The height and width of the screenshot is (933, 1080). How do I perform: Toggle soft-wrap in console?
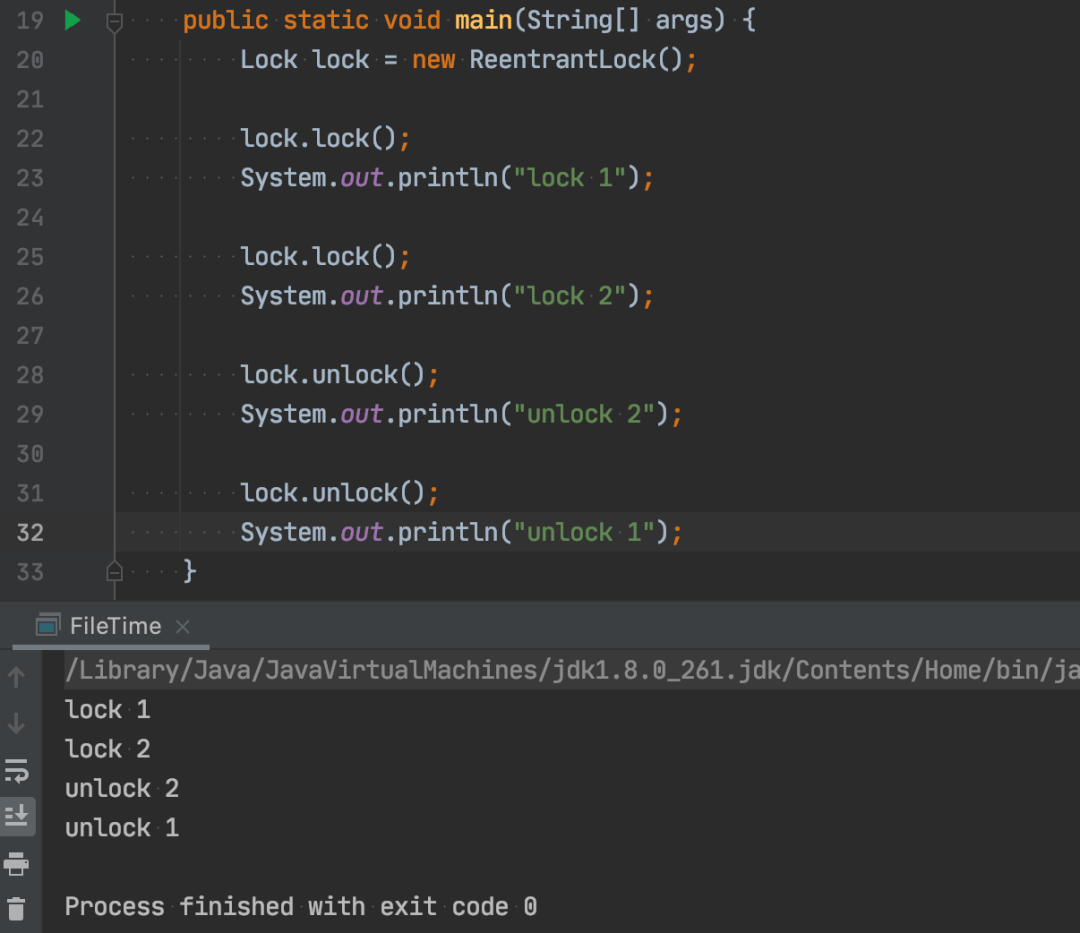pos(17,770)
